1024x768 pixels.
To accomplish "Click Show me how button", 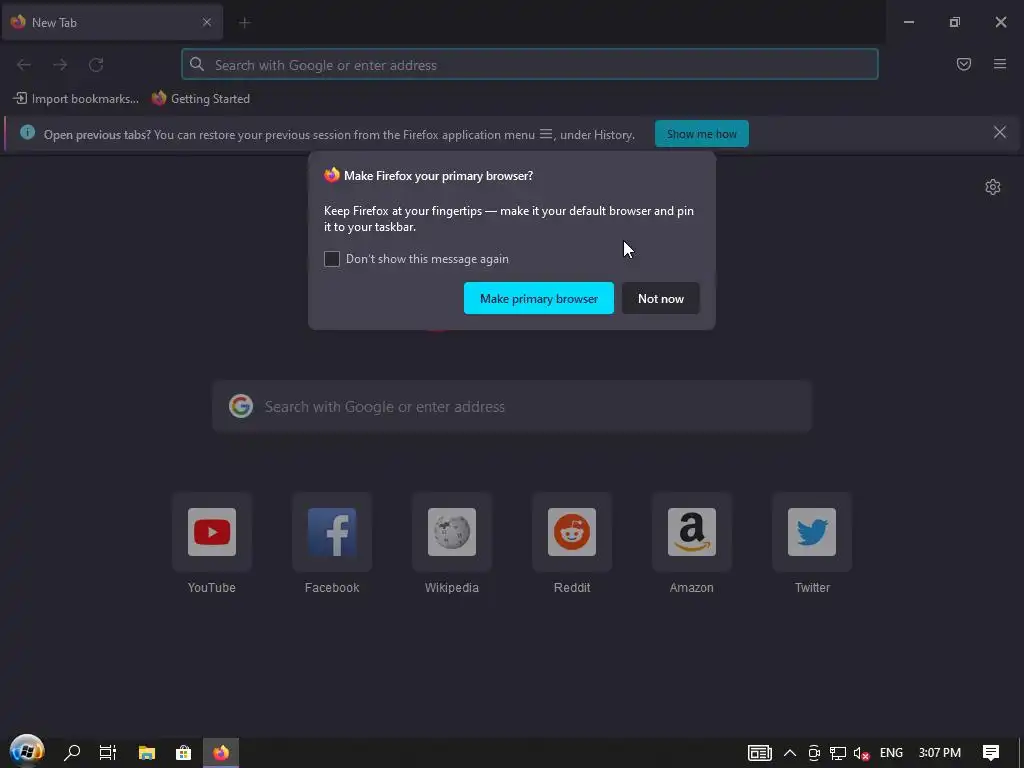I will [x=701, y=134].
